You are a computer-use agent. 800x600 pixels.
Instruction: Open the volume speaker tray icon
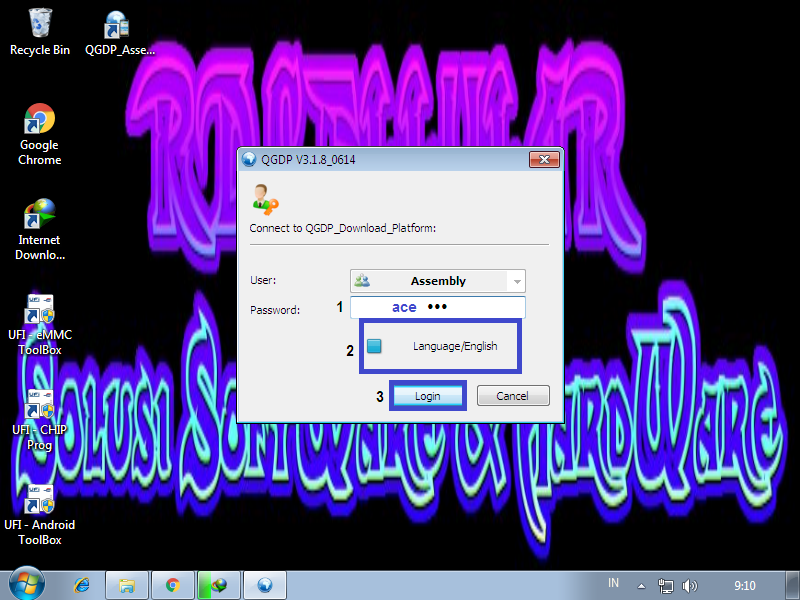click(689, 586)
